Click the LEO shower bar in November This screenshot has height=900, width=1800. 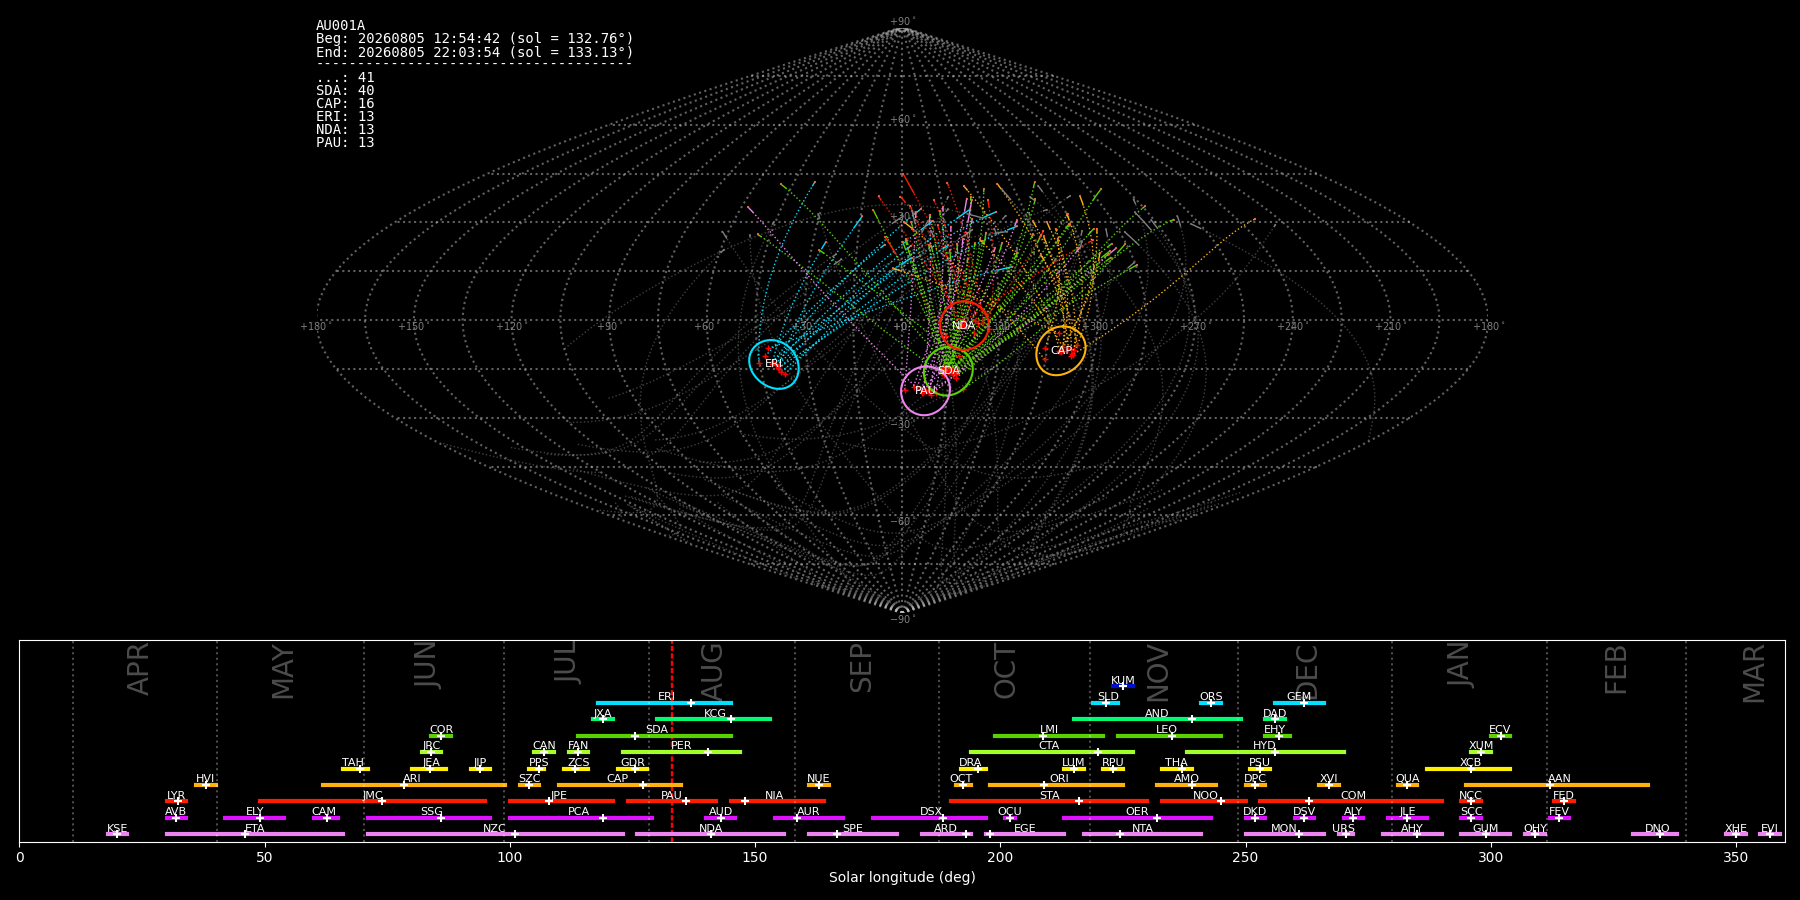click(x=1169, y=736)
